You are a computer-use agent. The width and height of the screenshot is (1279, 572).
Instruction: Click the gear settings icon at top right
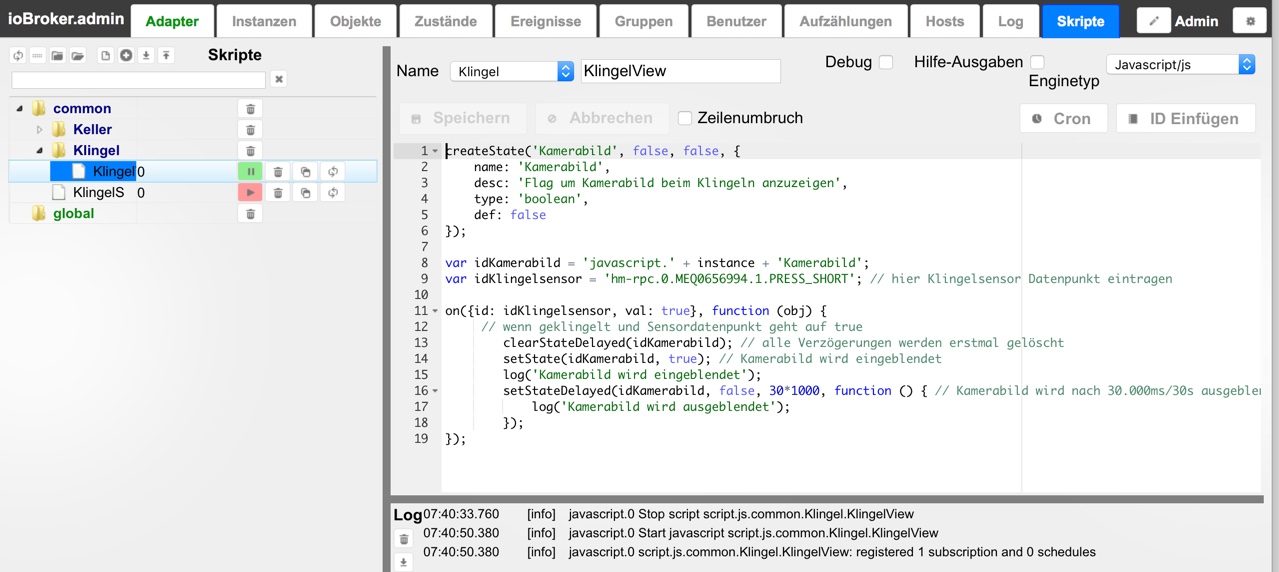pos(1250,21)
